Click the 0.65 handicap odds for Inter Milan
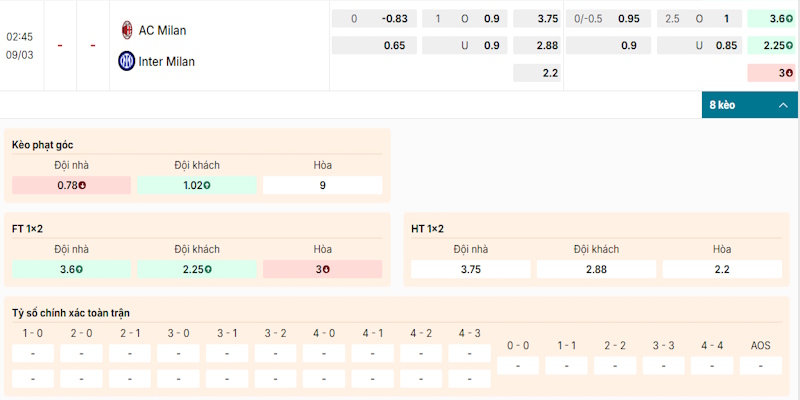Image resolution: width=800 pixels, height=400 pixels. (393, 45)
